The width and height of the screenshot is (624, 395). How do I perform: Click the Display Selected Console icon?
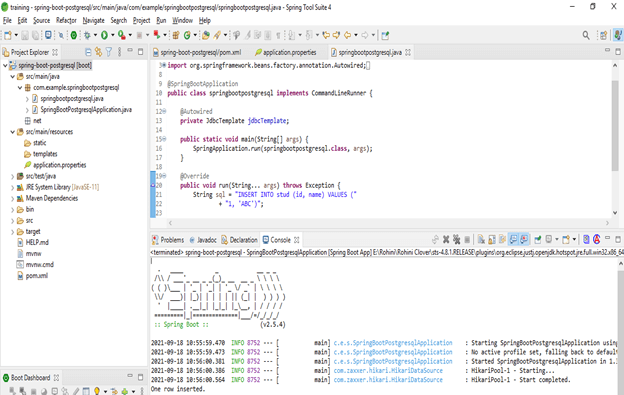[x=548, y=239]
